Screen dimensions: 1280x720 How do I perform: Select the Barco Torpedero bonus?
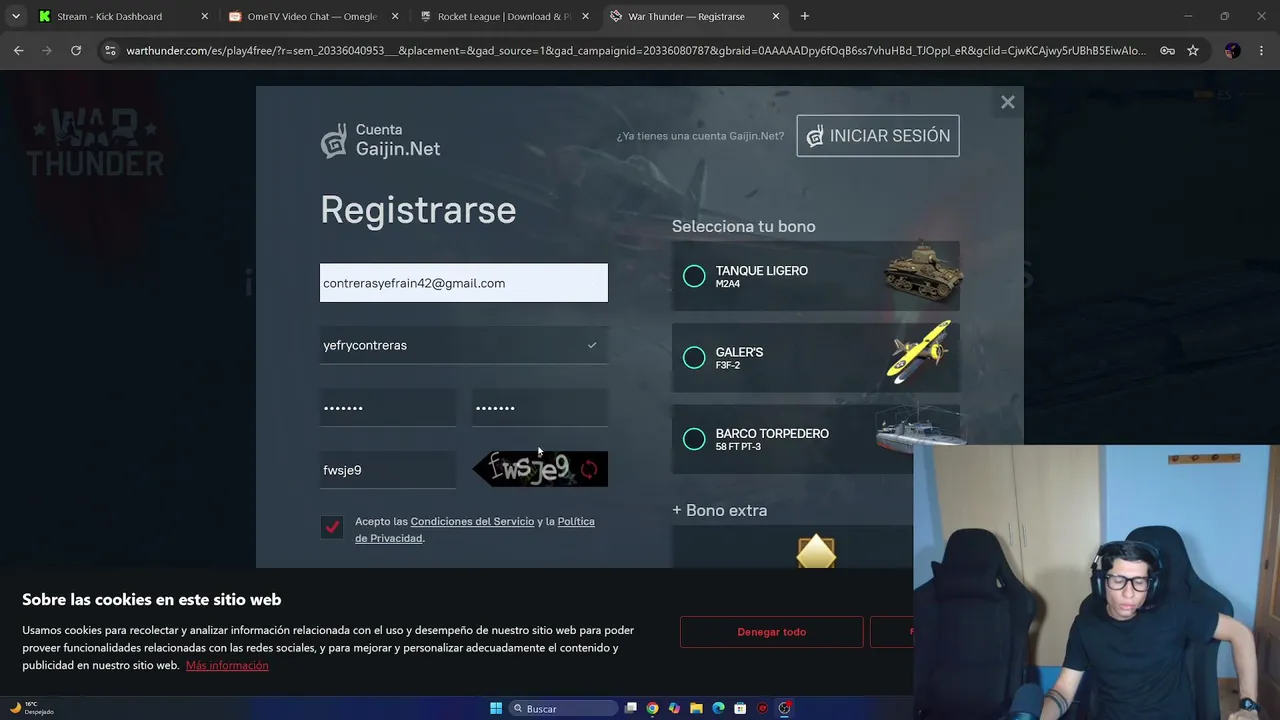point(816,439)
